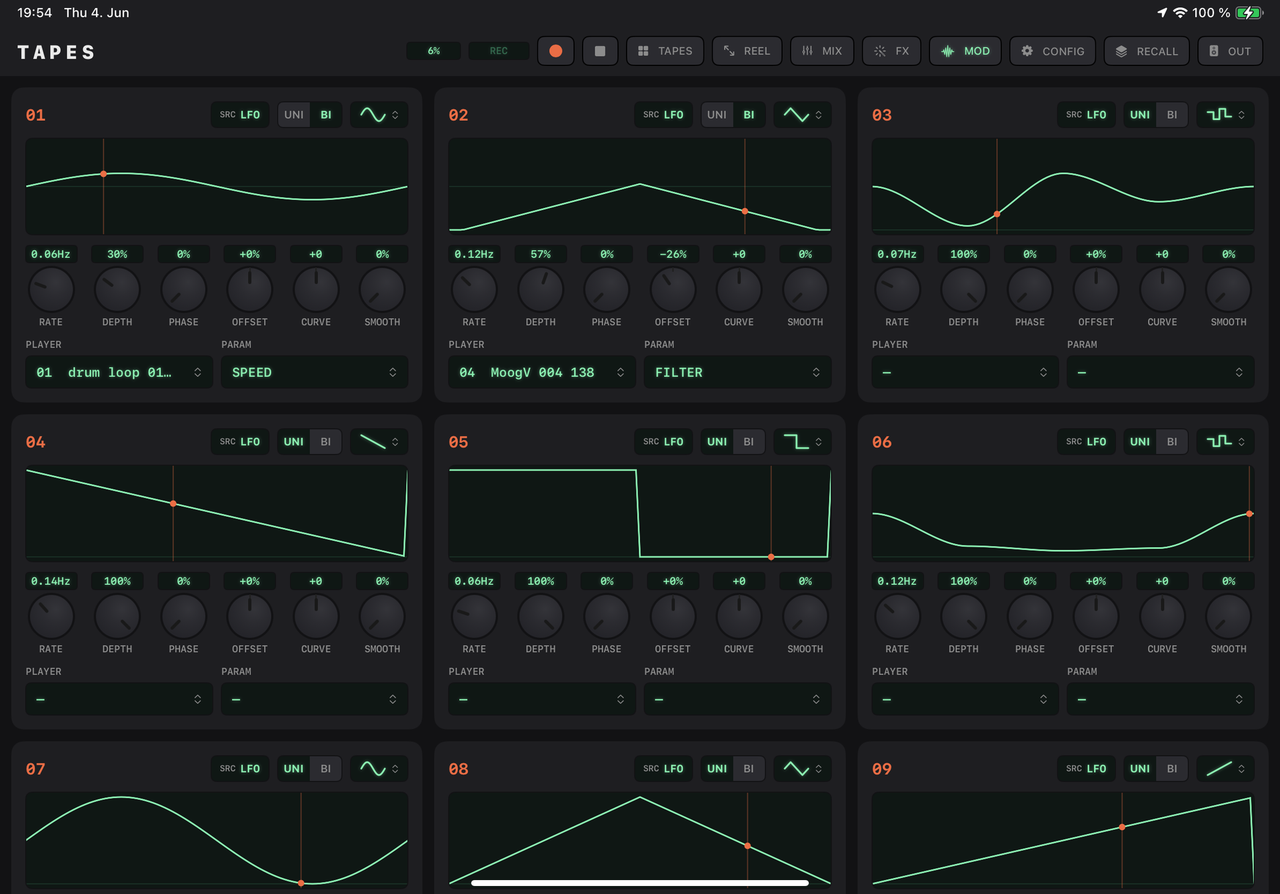Select the MOD tab
The image size is (1280, 894).
(965, 51)
